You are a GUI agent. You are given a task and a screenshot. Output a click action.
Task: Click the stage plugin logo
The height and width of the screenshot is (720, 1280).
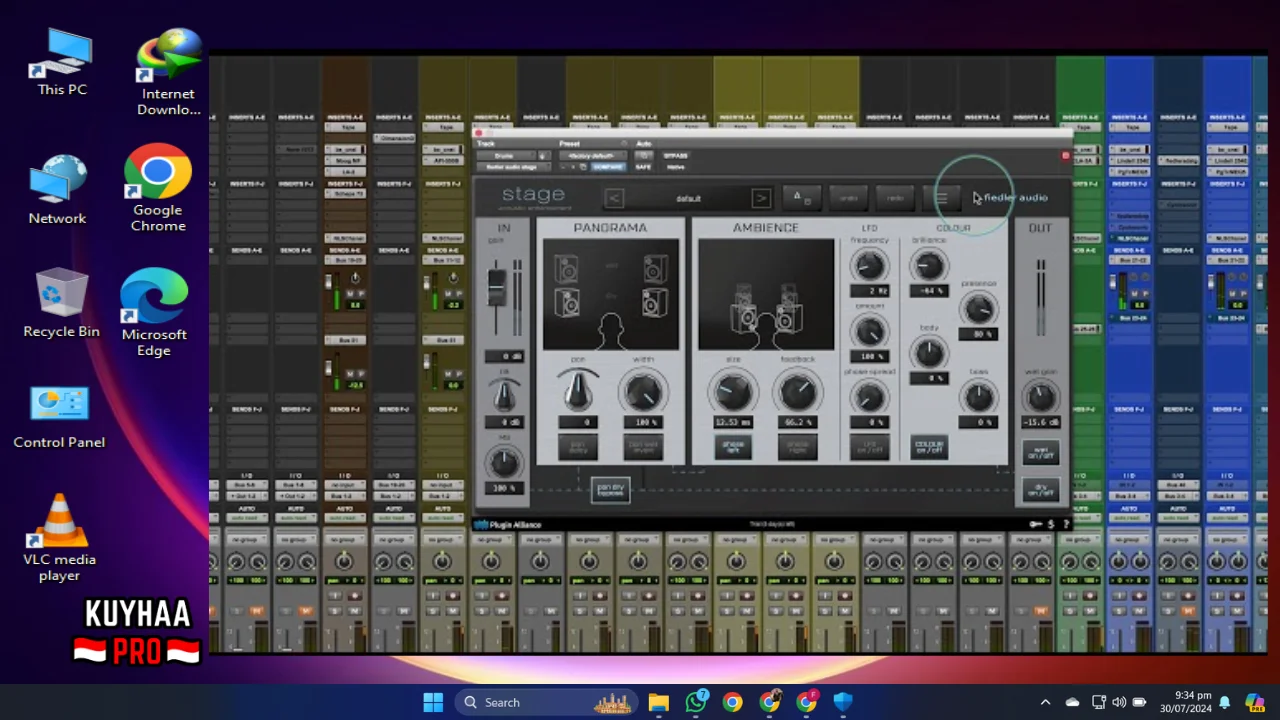tap(533, 197)
